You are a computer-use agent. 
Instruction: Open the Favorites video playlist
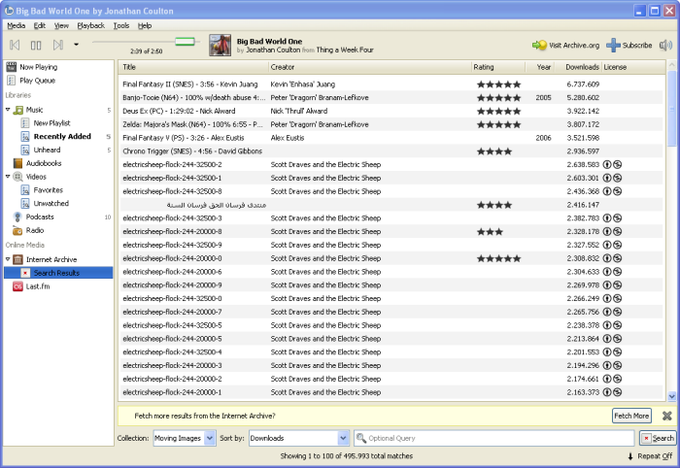[x=48, y=190]
